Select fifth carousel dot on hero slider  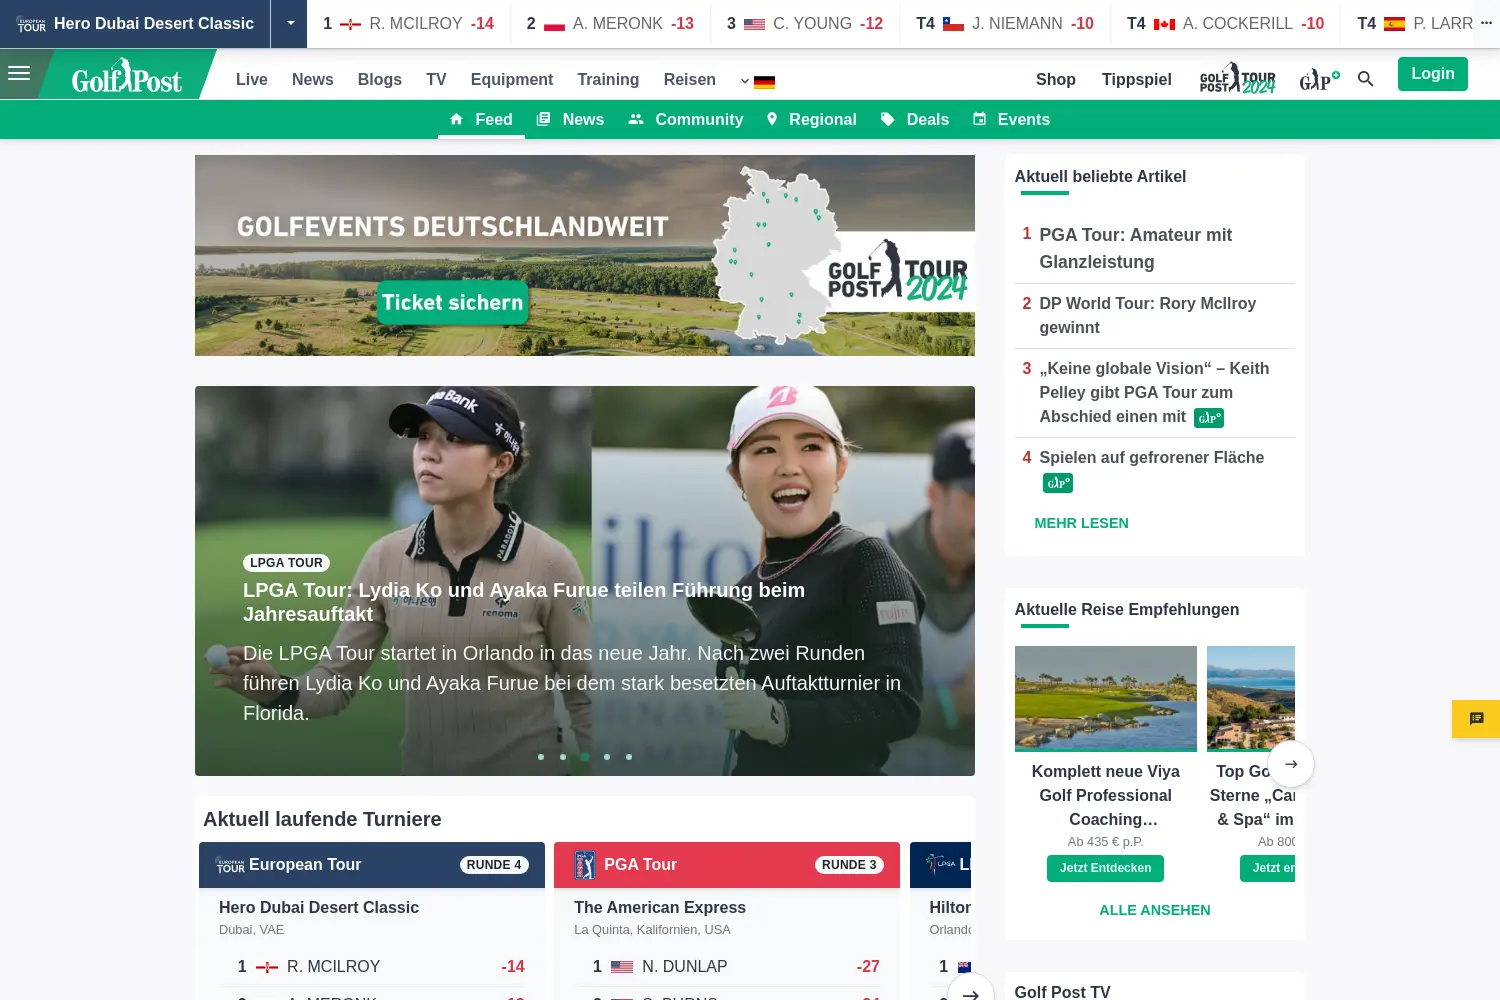point(629,757)
